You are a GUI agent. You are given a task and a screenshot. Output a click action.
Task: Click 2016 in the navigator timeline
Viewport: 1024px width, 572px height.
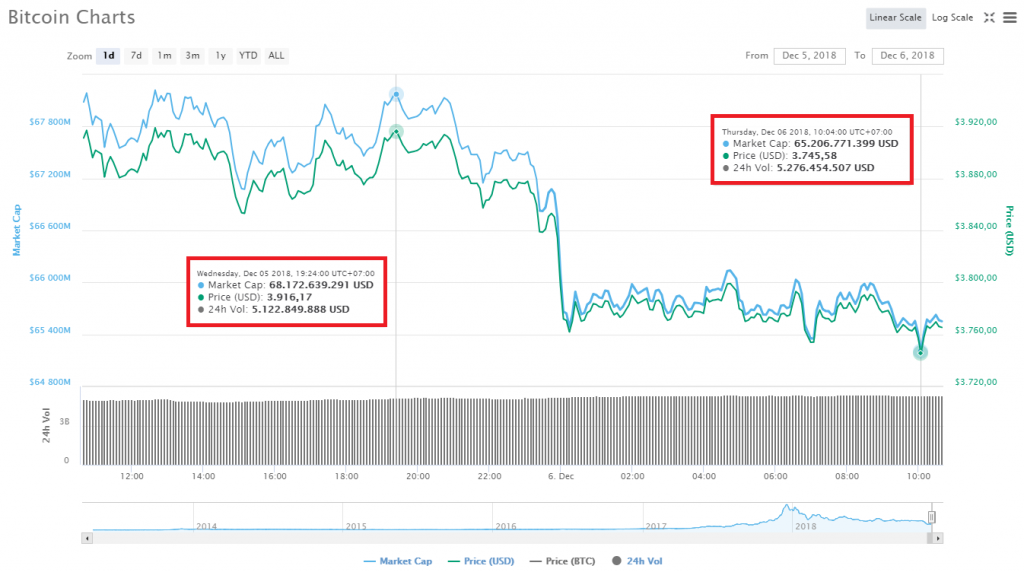505,526
